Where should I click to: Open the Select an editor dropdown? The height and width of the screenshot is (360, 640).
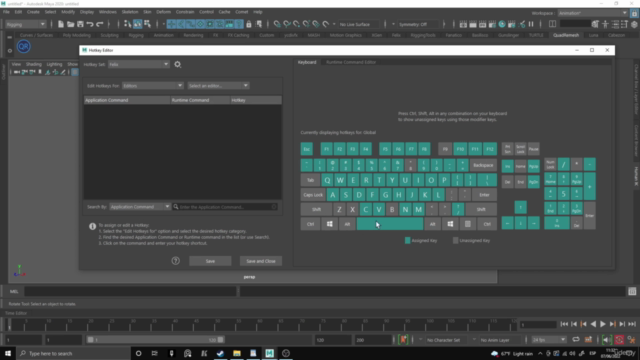pyautogui.click(x=218, y=86)
